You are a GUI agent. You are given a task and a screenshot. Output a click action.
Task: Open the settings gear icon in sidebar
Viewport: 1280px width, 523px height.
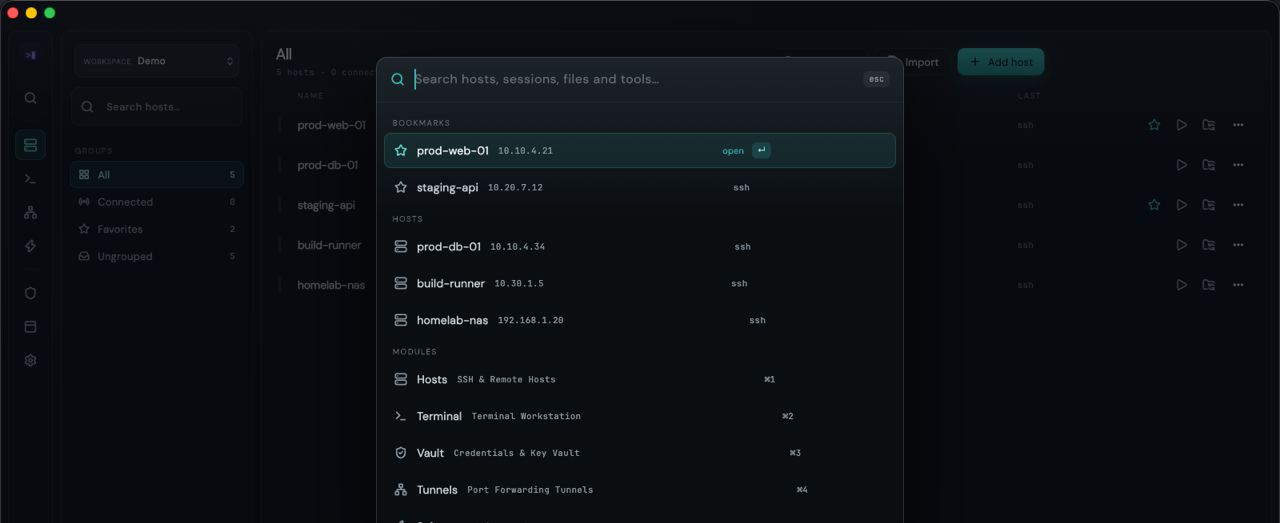point(30,360)
